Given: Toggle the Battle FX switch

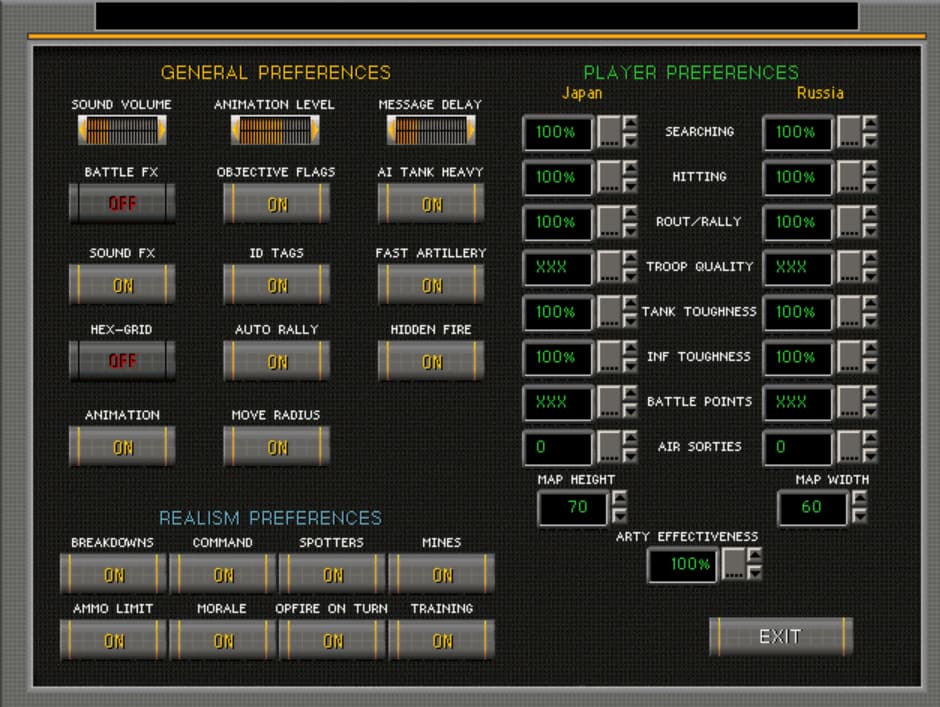Looking at the screenshot, I should point(122,203).
